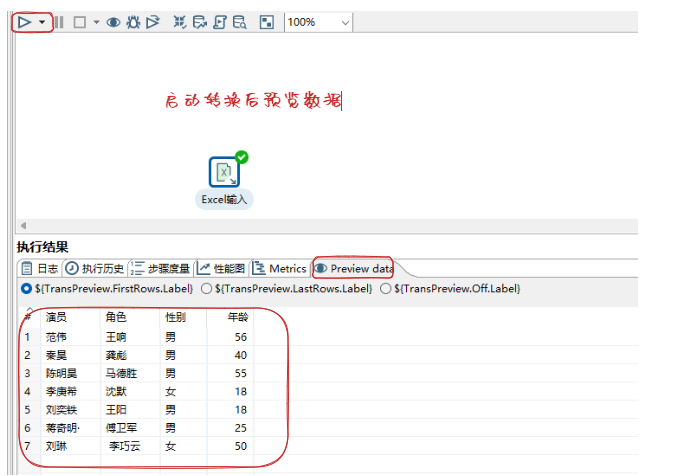
Task: Stop the transformation with the square icon
Action: pyautogui.click(x=79, y=22)
